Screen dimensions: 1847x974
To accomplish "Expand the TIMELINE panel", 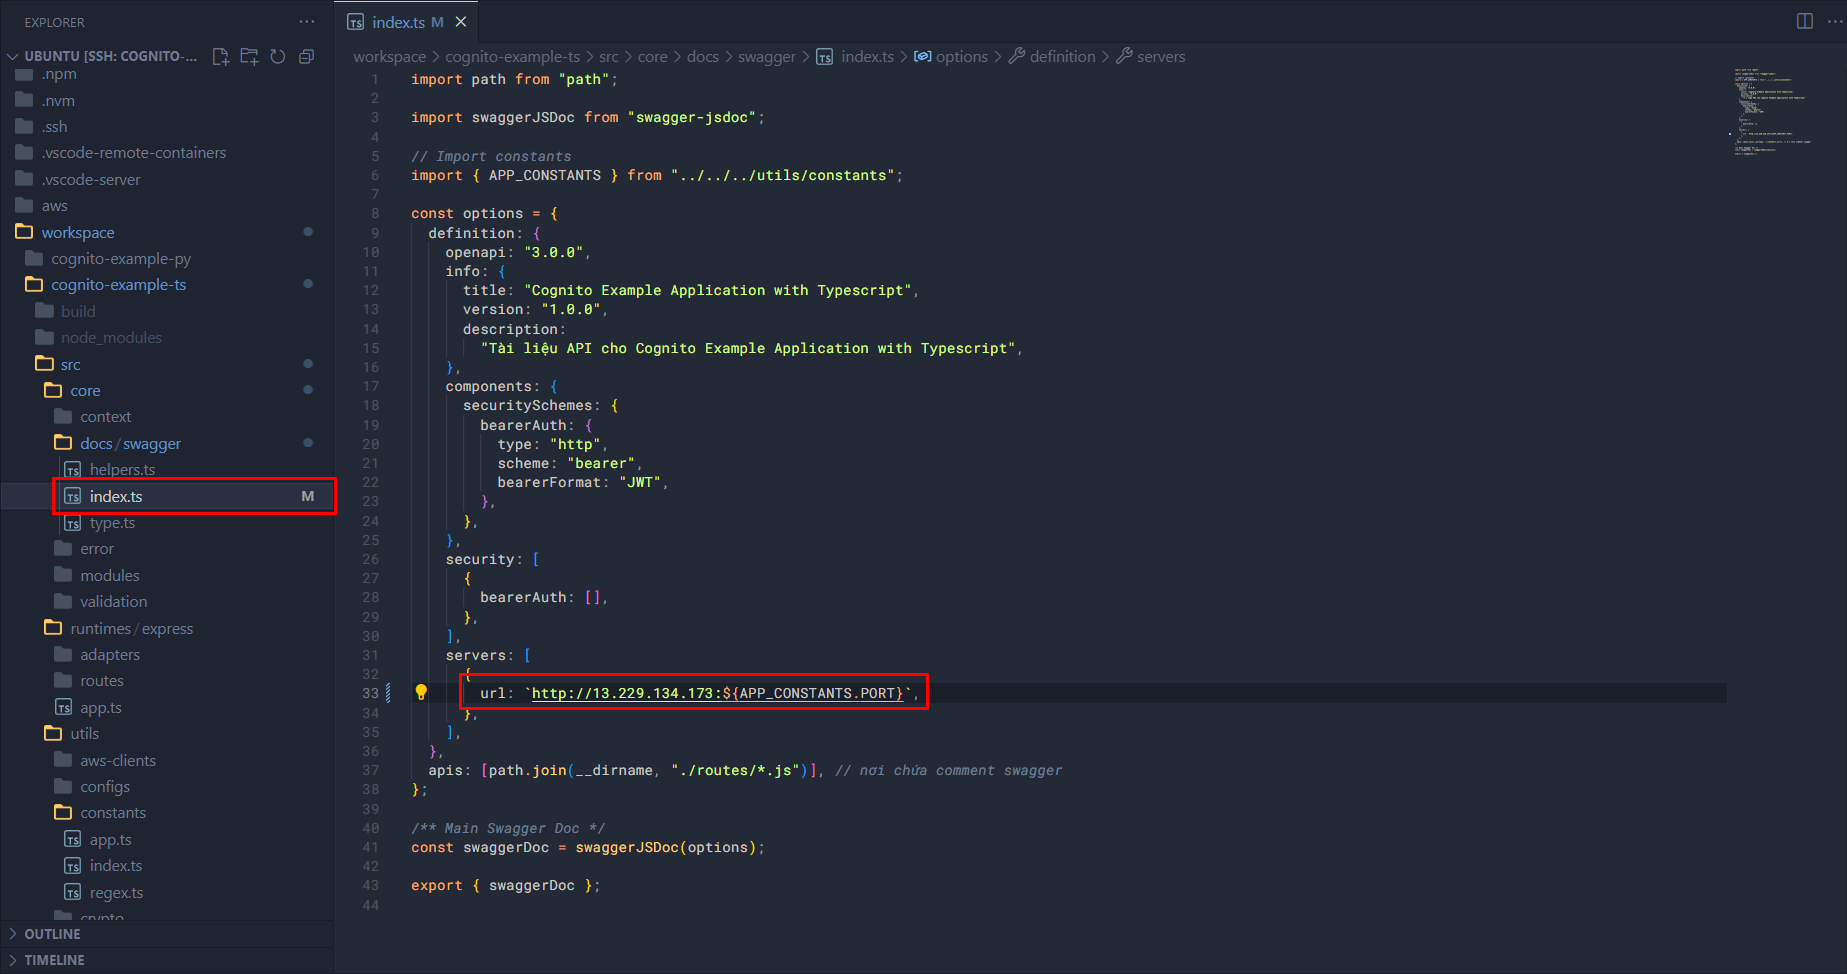I will (x=54, y=960).
